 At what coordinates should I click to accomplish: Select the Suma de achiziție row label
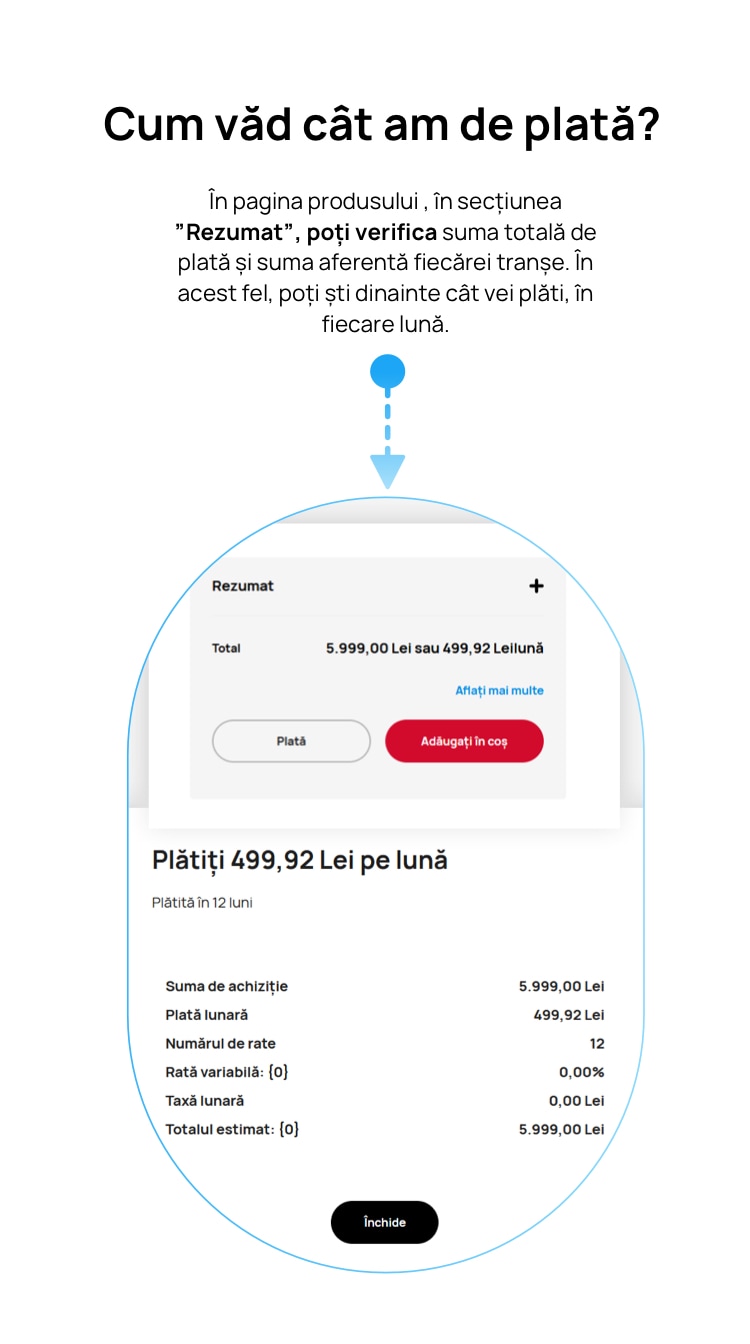(226, 986)
